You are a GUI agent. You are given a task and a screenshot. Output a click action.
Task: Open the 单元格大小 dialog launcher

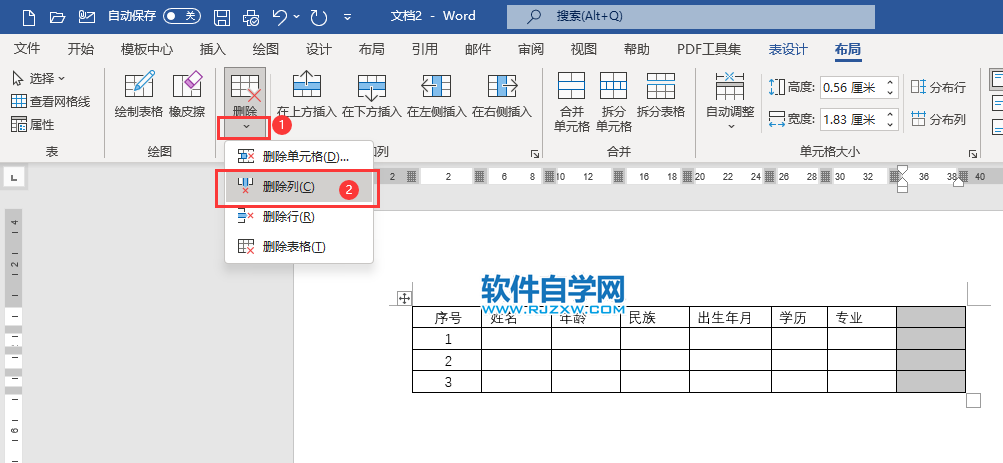click(x=972, y=153)
